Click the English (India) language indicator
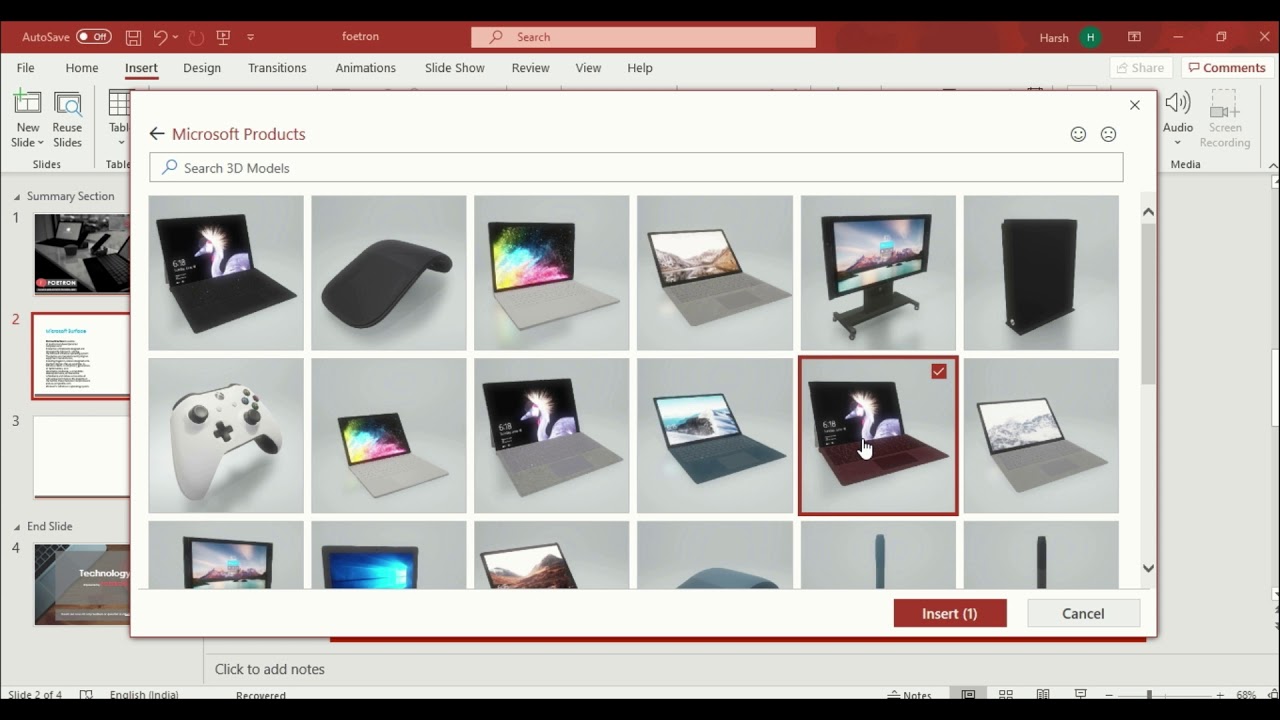 click(x=146, y=695)
